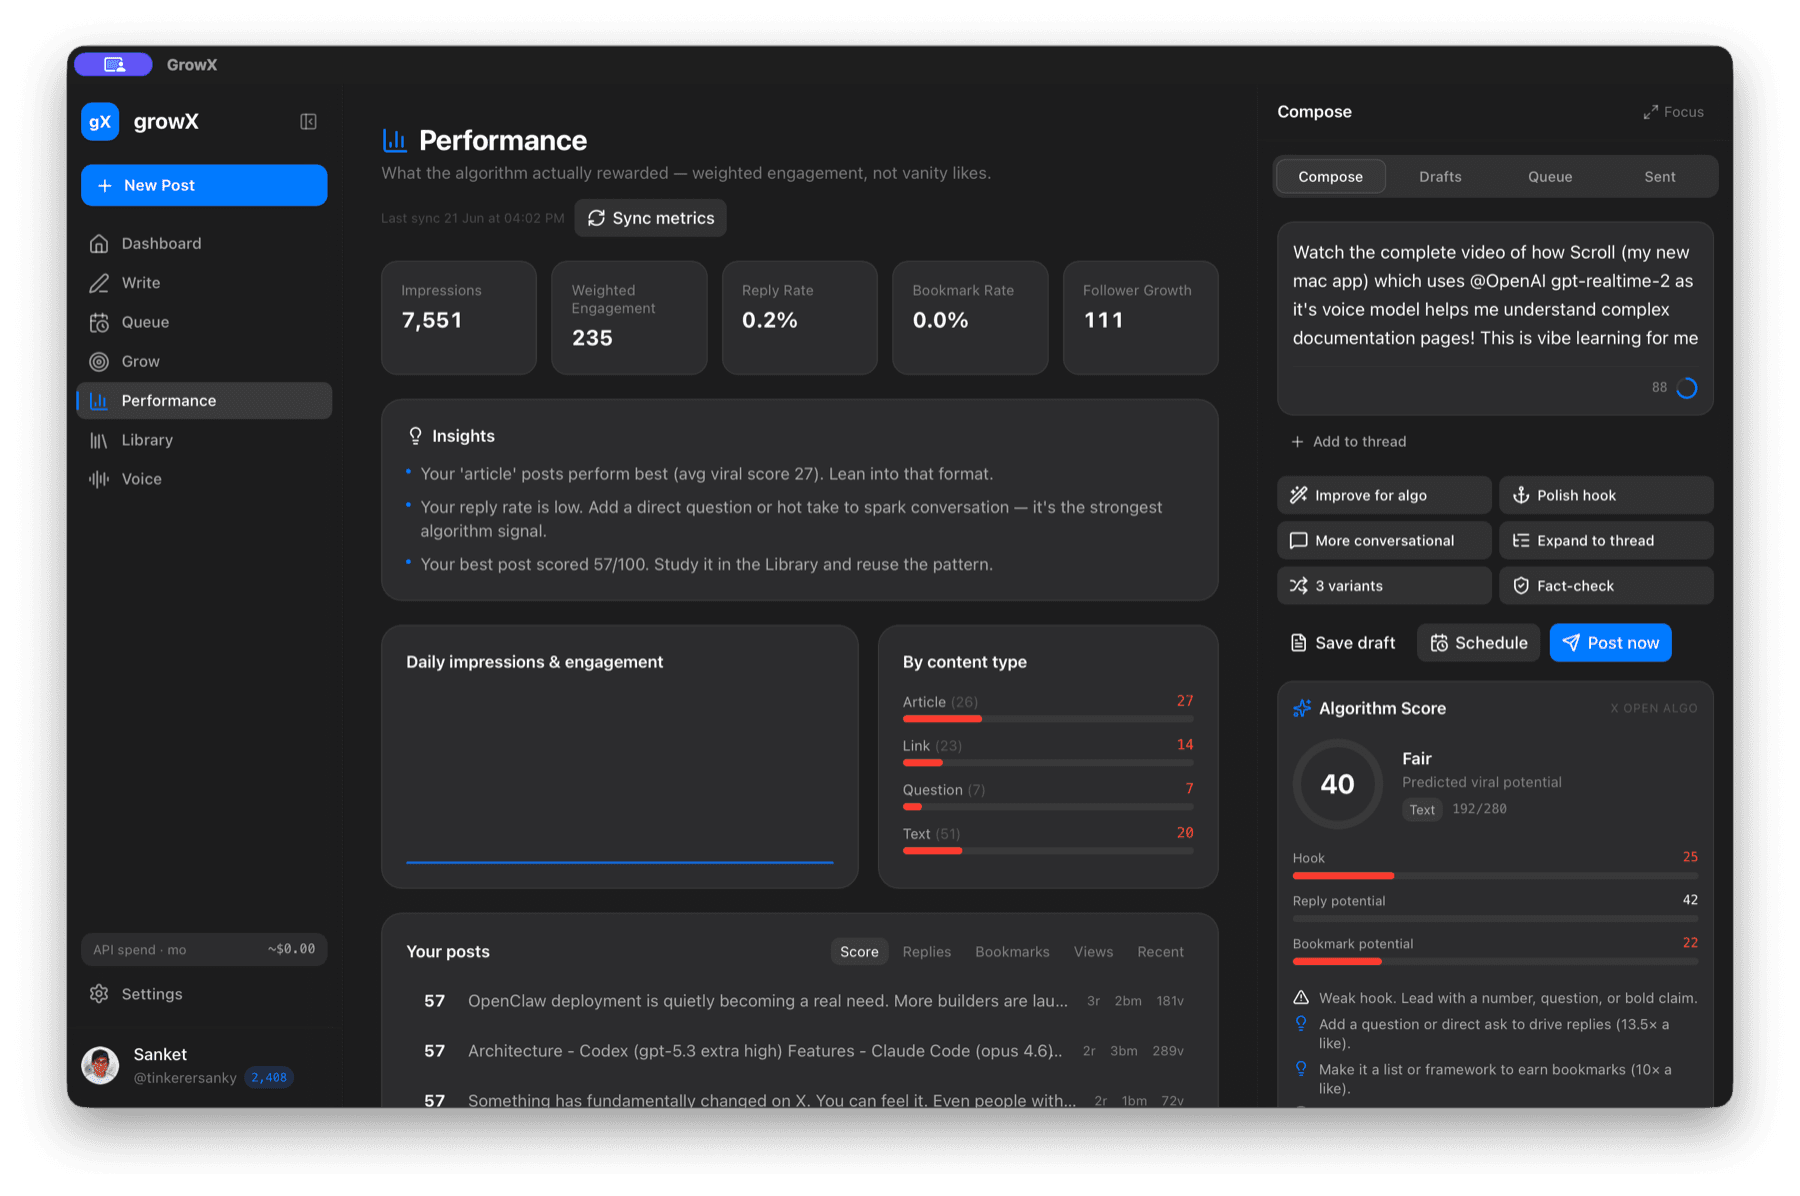Viewport: 1800px width, 1196px height.
Task: Click the Follower Growth 111 card
Action: tap(1141, 318)
